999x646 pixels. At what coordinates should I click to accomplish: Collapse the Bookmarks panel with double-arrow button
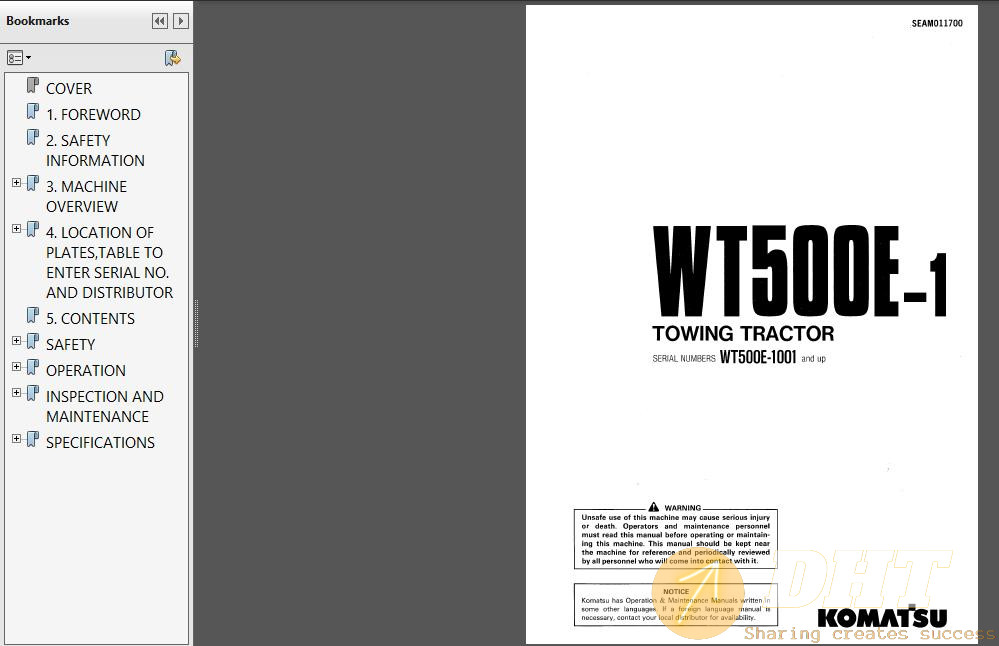pos(160,21)
